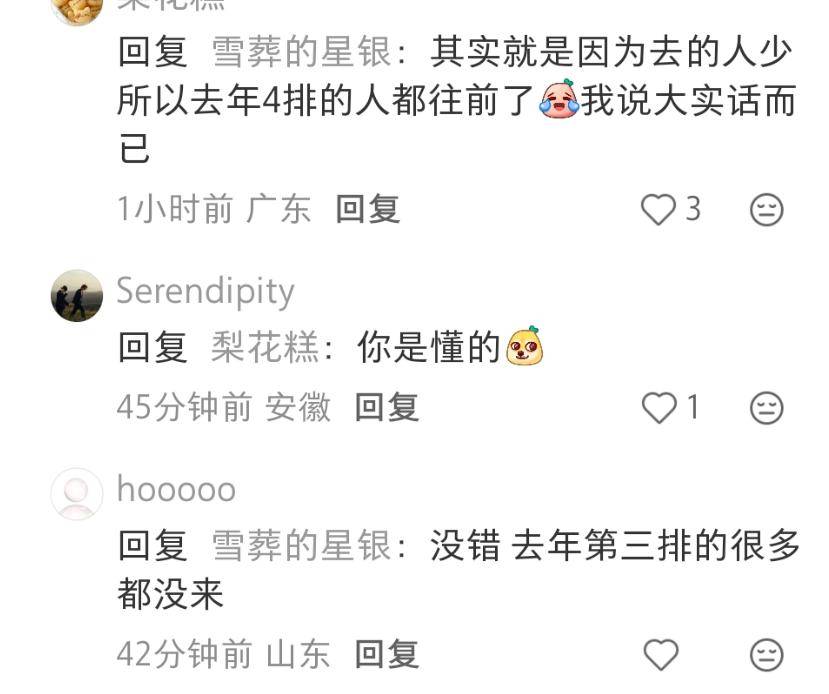Open 雪葬的星银 mention in the top comment

click(x=302, y=52)
